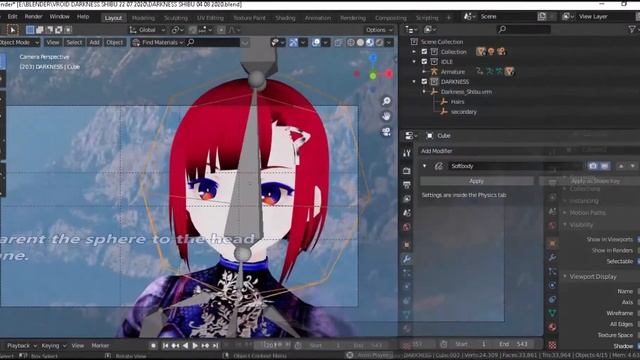Collapse the IDLE collection
Screen dimensions: 640x360
pyautogui.click(x=414, y=62)
